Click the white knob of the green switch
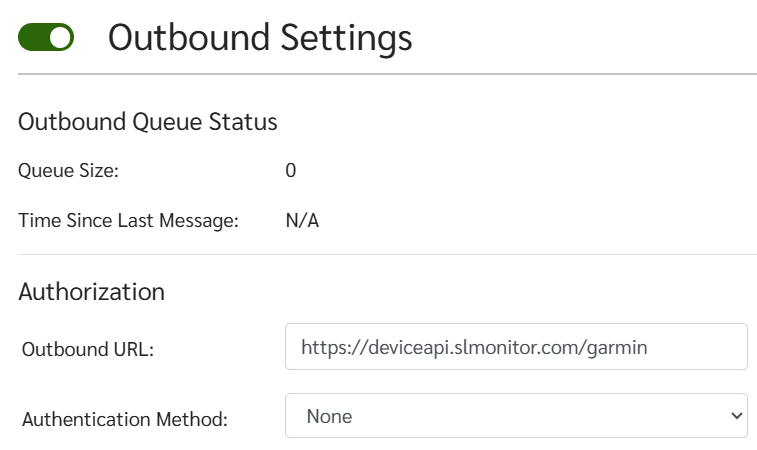Viewport: 757px width, 450px height. (x=60, y=38)
